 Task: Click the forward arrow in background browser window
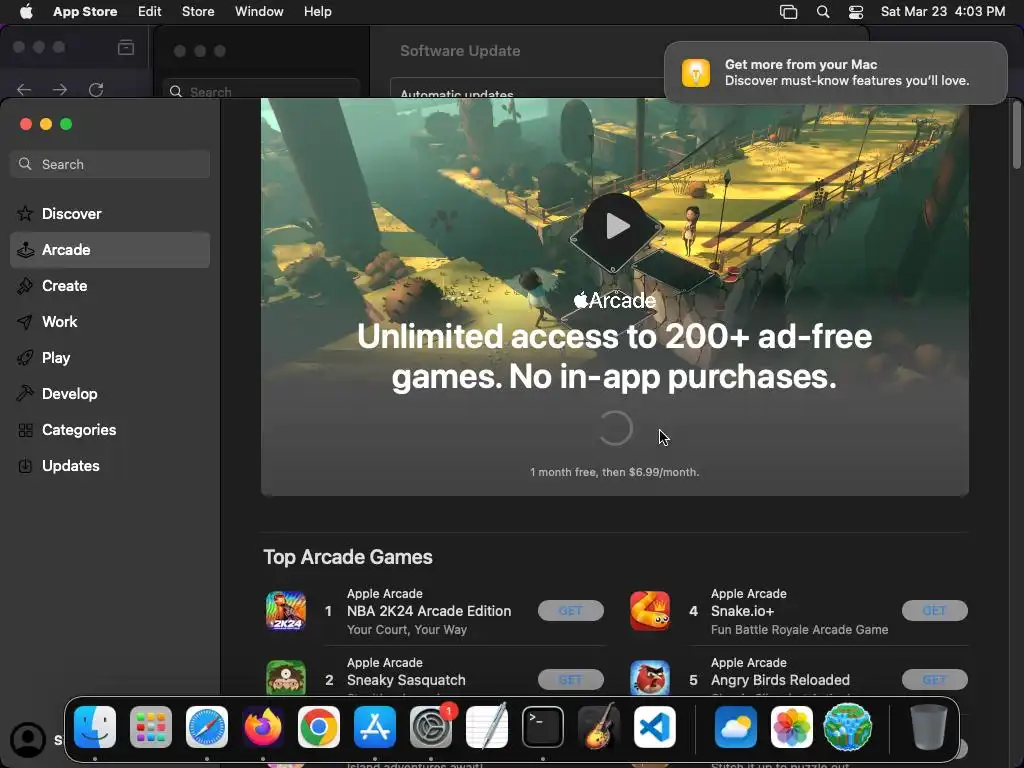[60, 89]
